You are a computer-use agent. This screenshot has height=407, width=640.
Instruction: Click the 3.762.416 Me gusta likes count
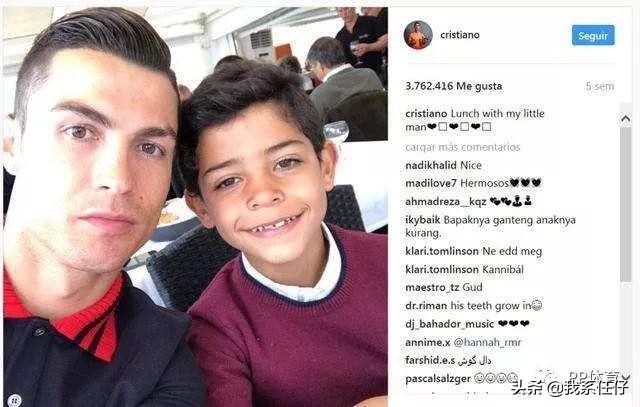tap(453, 86)
